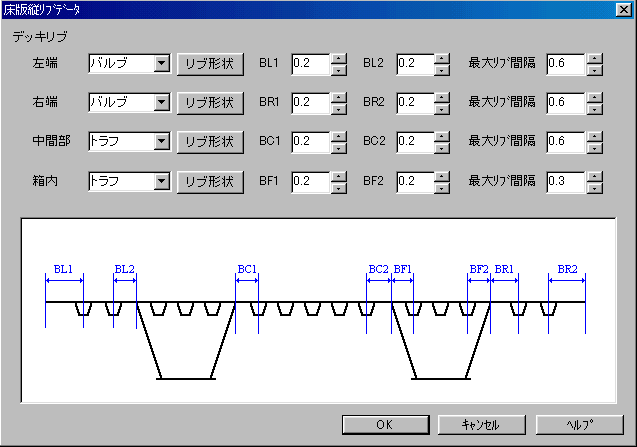Open the 箱内 rib type dropdown

162,181
